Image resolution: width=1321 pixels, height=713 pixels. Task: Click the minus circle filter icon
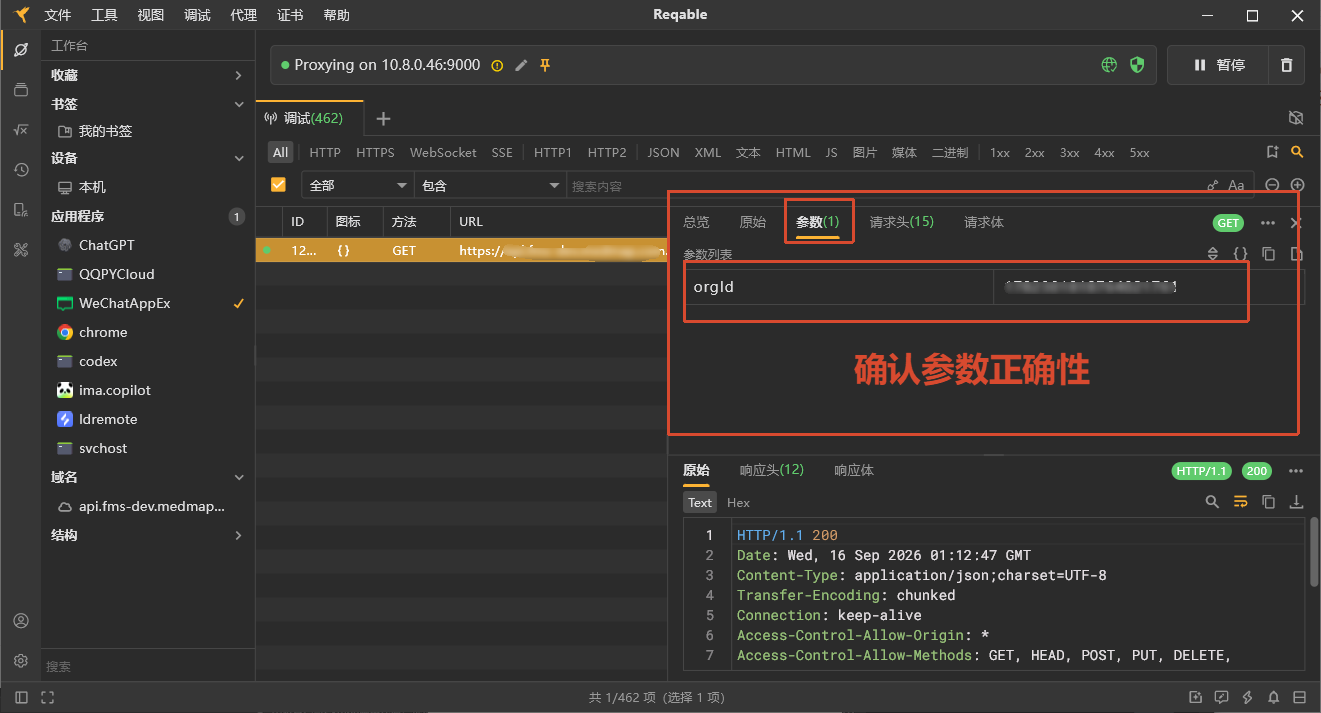click(1272, 185)
